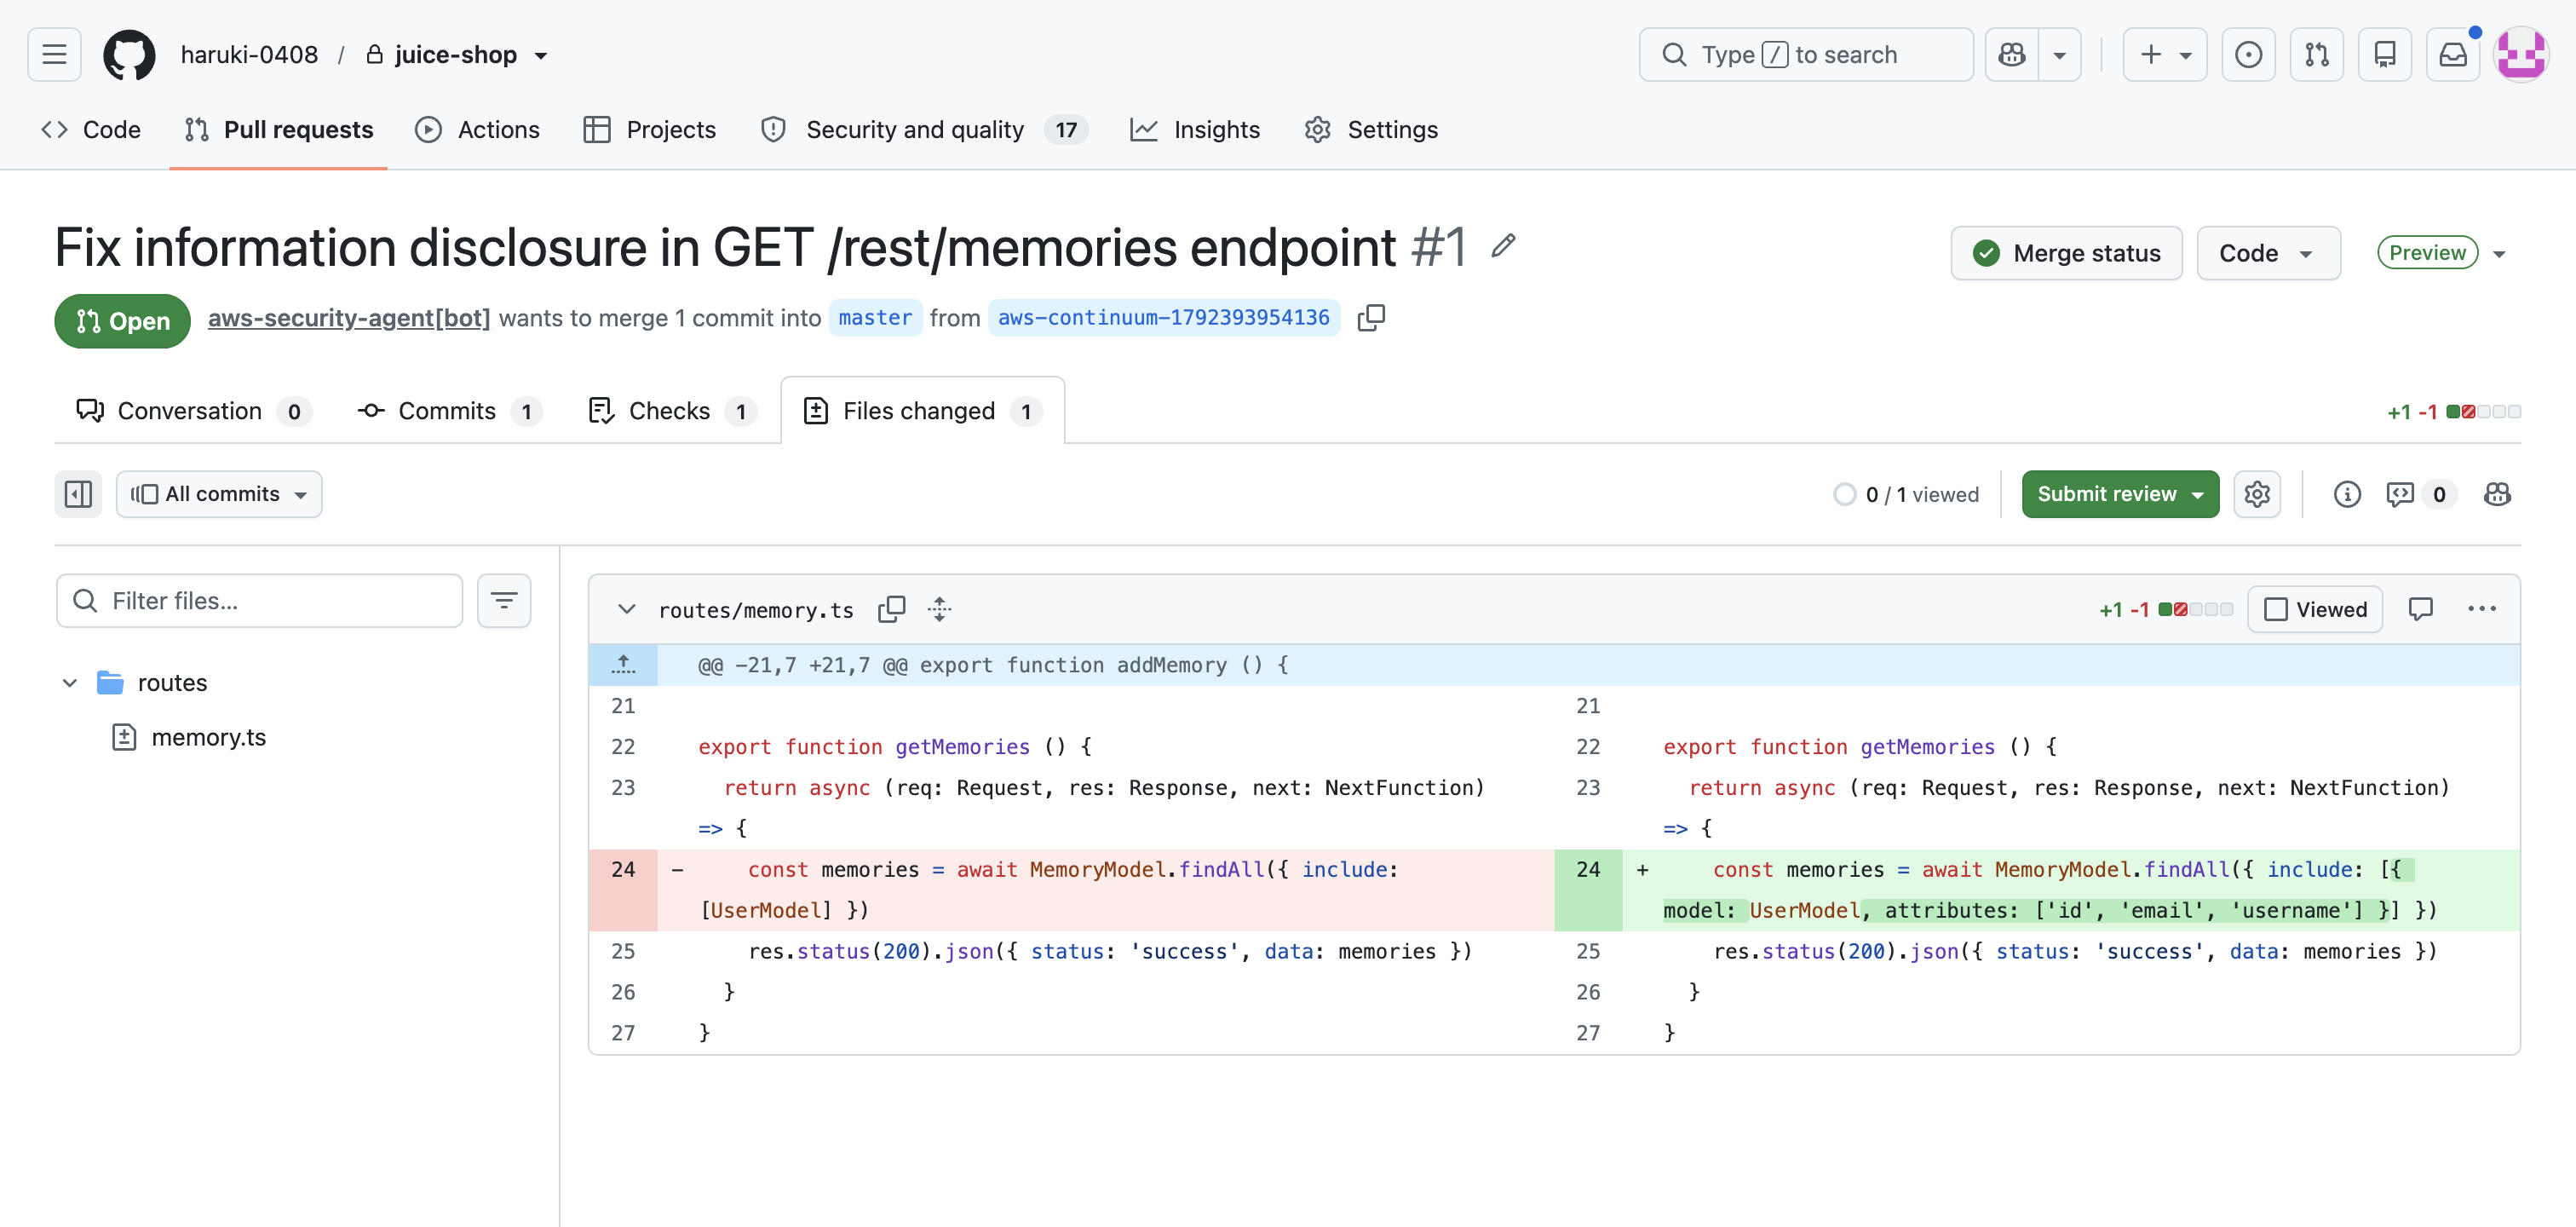Go to the GitHub homepage logo
Image resolution: width=2576 pixels, height=1227 pixels.
(x=129, y=54)
